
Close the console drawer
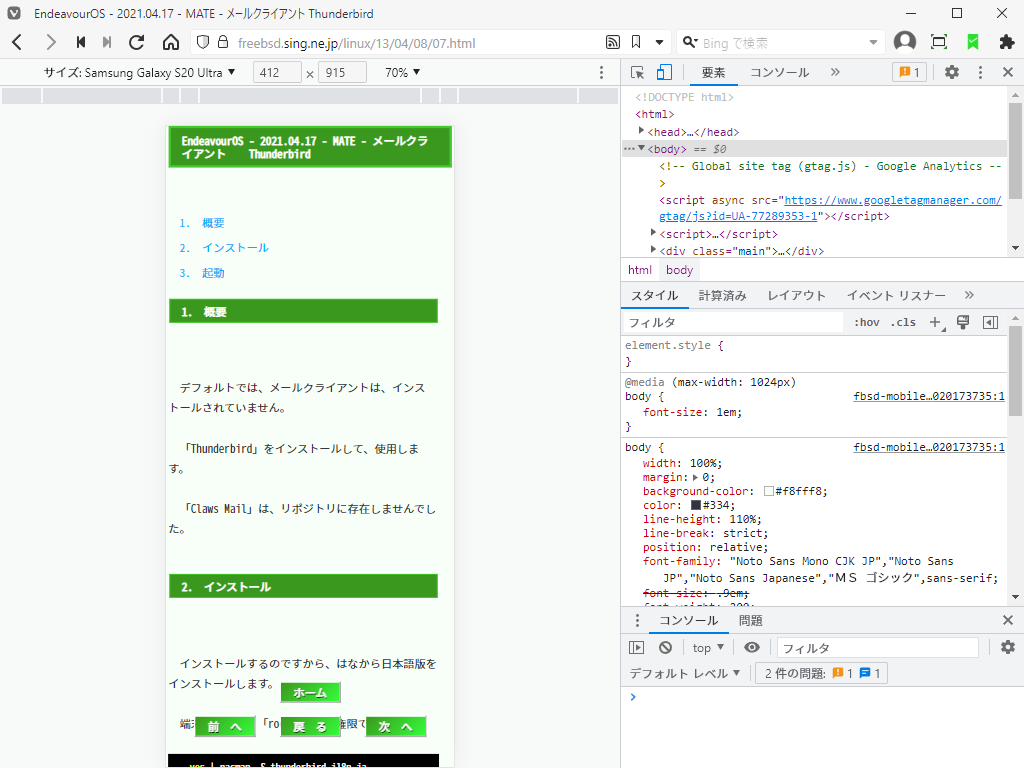[1008, 620]
